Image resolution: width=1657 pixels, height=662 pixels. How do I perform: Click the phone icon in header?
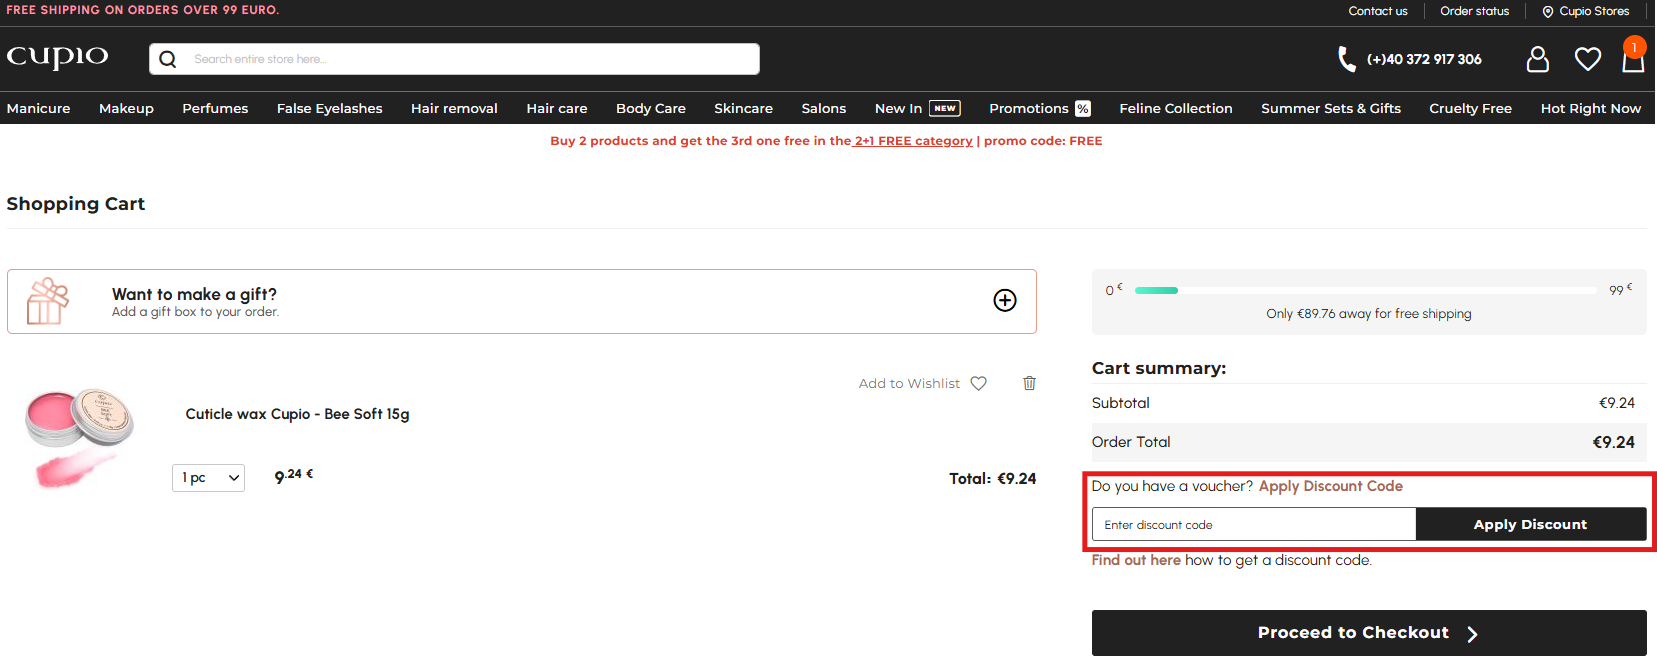[1346, 59]
